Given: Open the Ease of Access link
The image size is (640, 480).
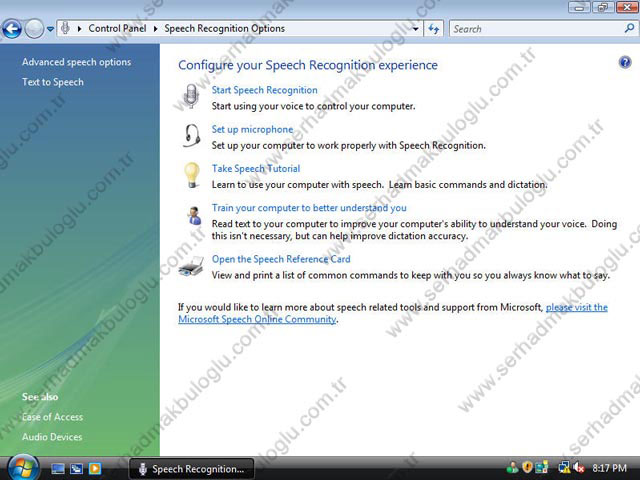Looking at the screenshot, I should [53, 417].
